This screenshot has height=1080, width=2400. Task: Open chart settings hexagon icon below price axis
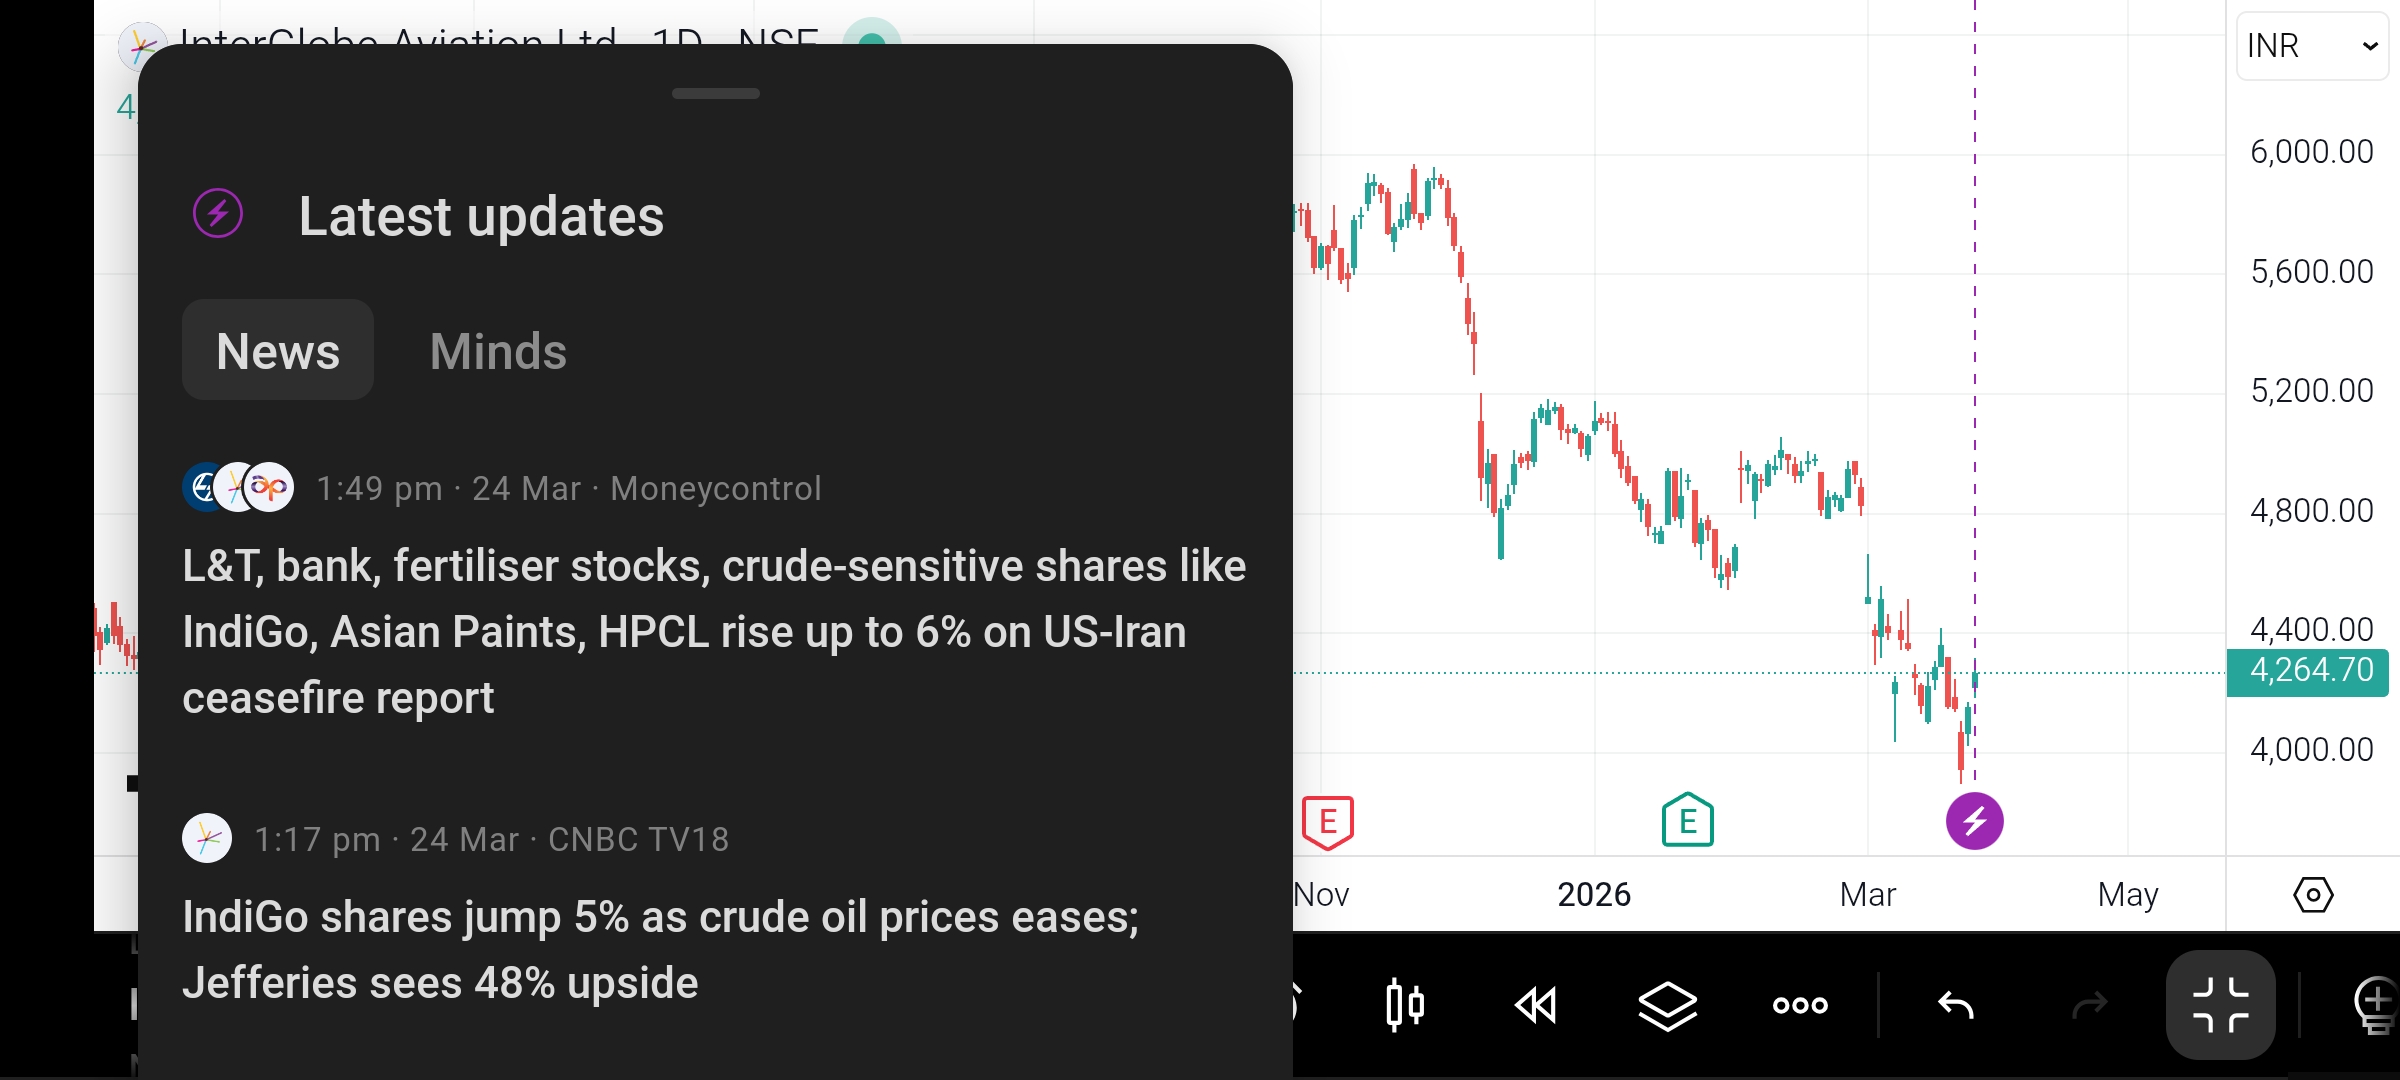click(2312, 894)
